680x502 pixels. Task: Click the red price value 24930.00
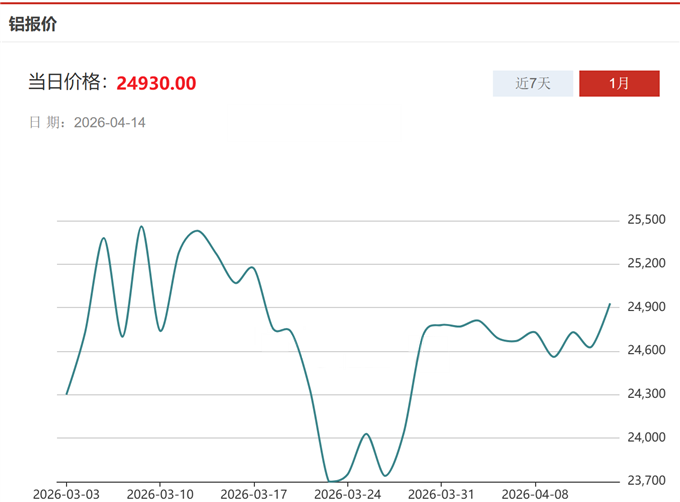[x=156, y=83]
